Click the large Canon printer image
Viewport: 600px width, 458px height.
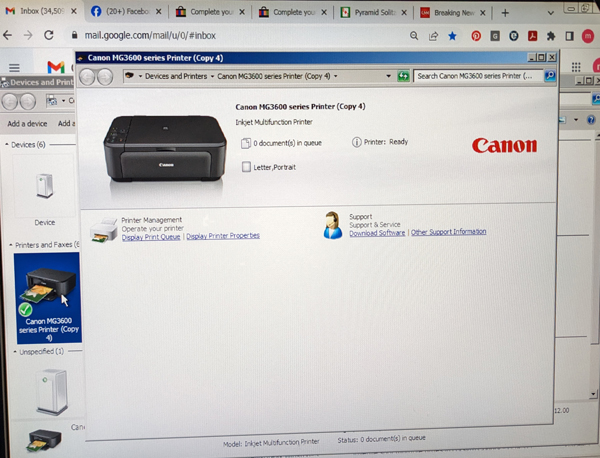(x=165, y=148)
